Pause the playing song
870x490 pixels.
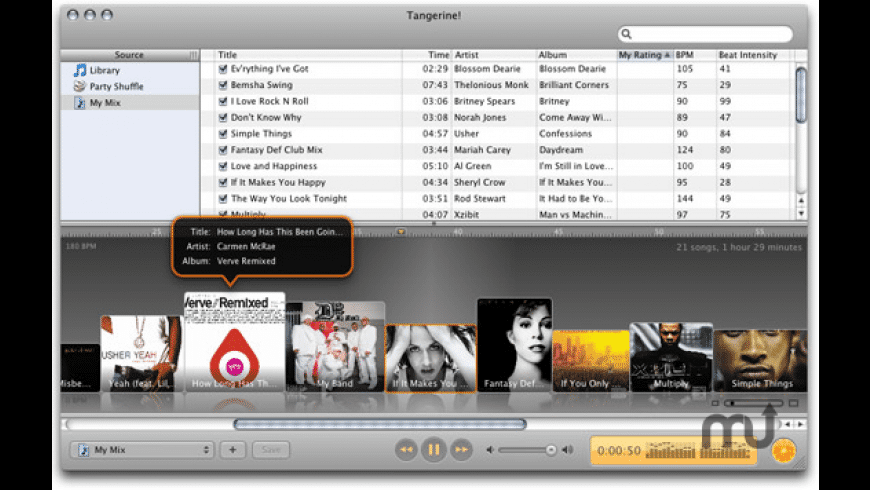(433, 449)
